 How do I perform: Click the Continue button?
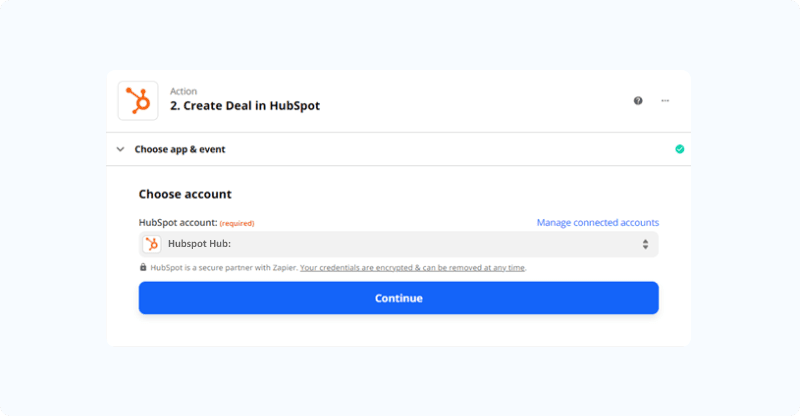398,298
